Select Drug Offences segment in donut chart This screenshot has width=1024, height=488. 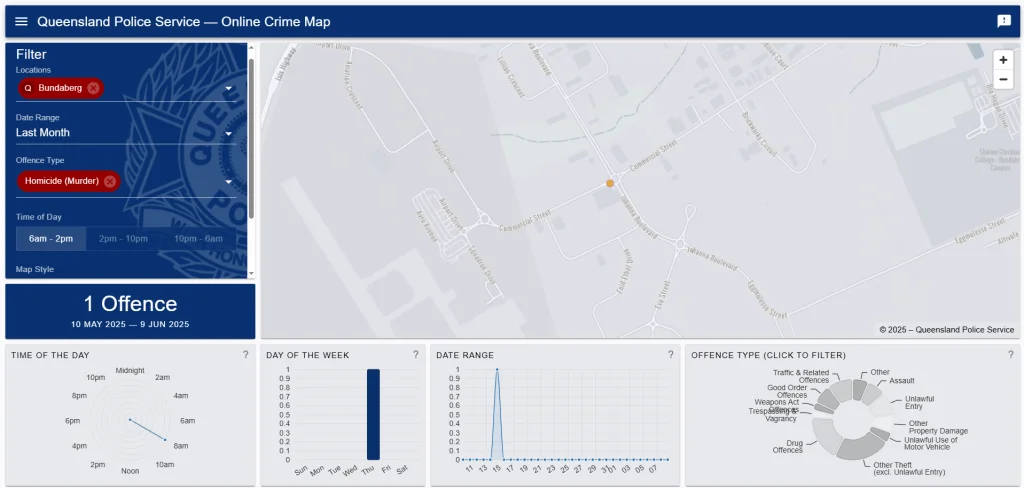(x=826, y=433)
